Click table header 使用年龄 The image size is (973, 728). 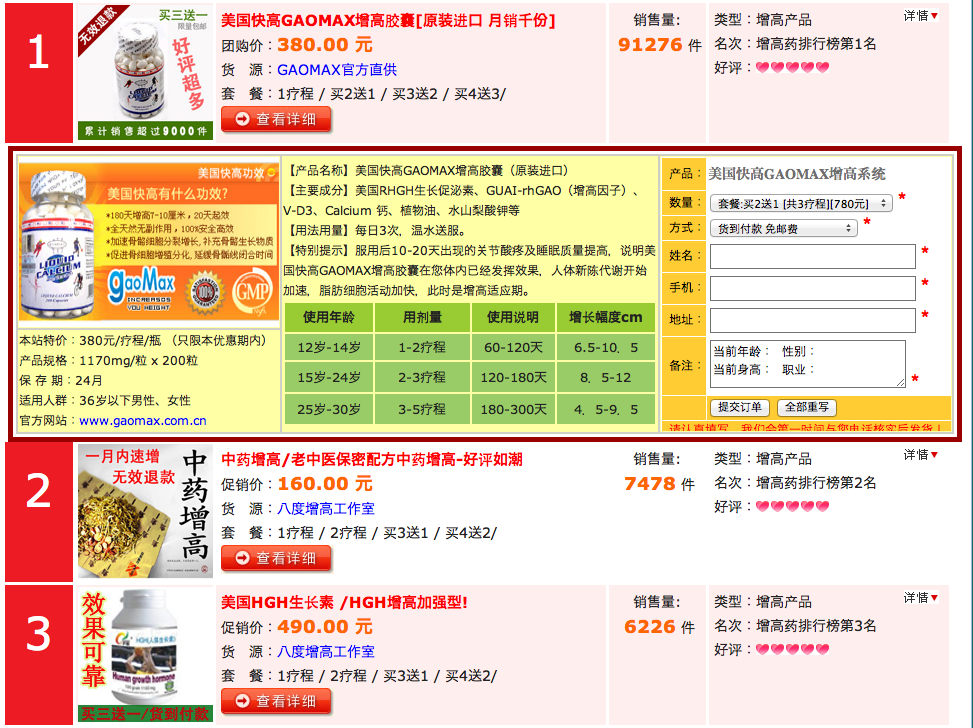point(329,317)
